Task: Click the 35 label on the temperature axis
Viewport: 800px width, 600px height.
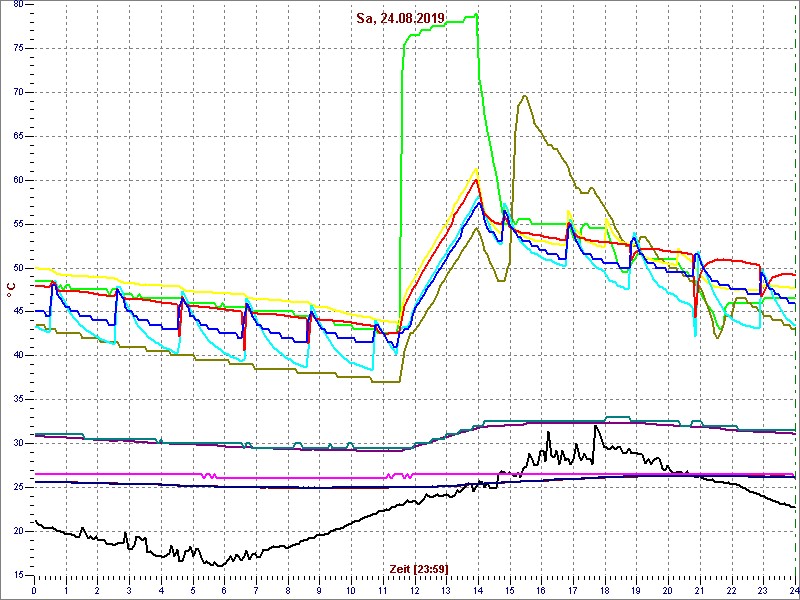Action: point(17,399)
